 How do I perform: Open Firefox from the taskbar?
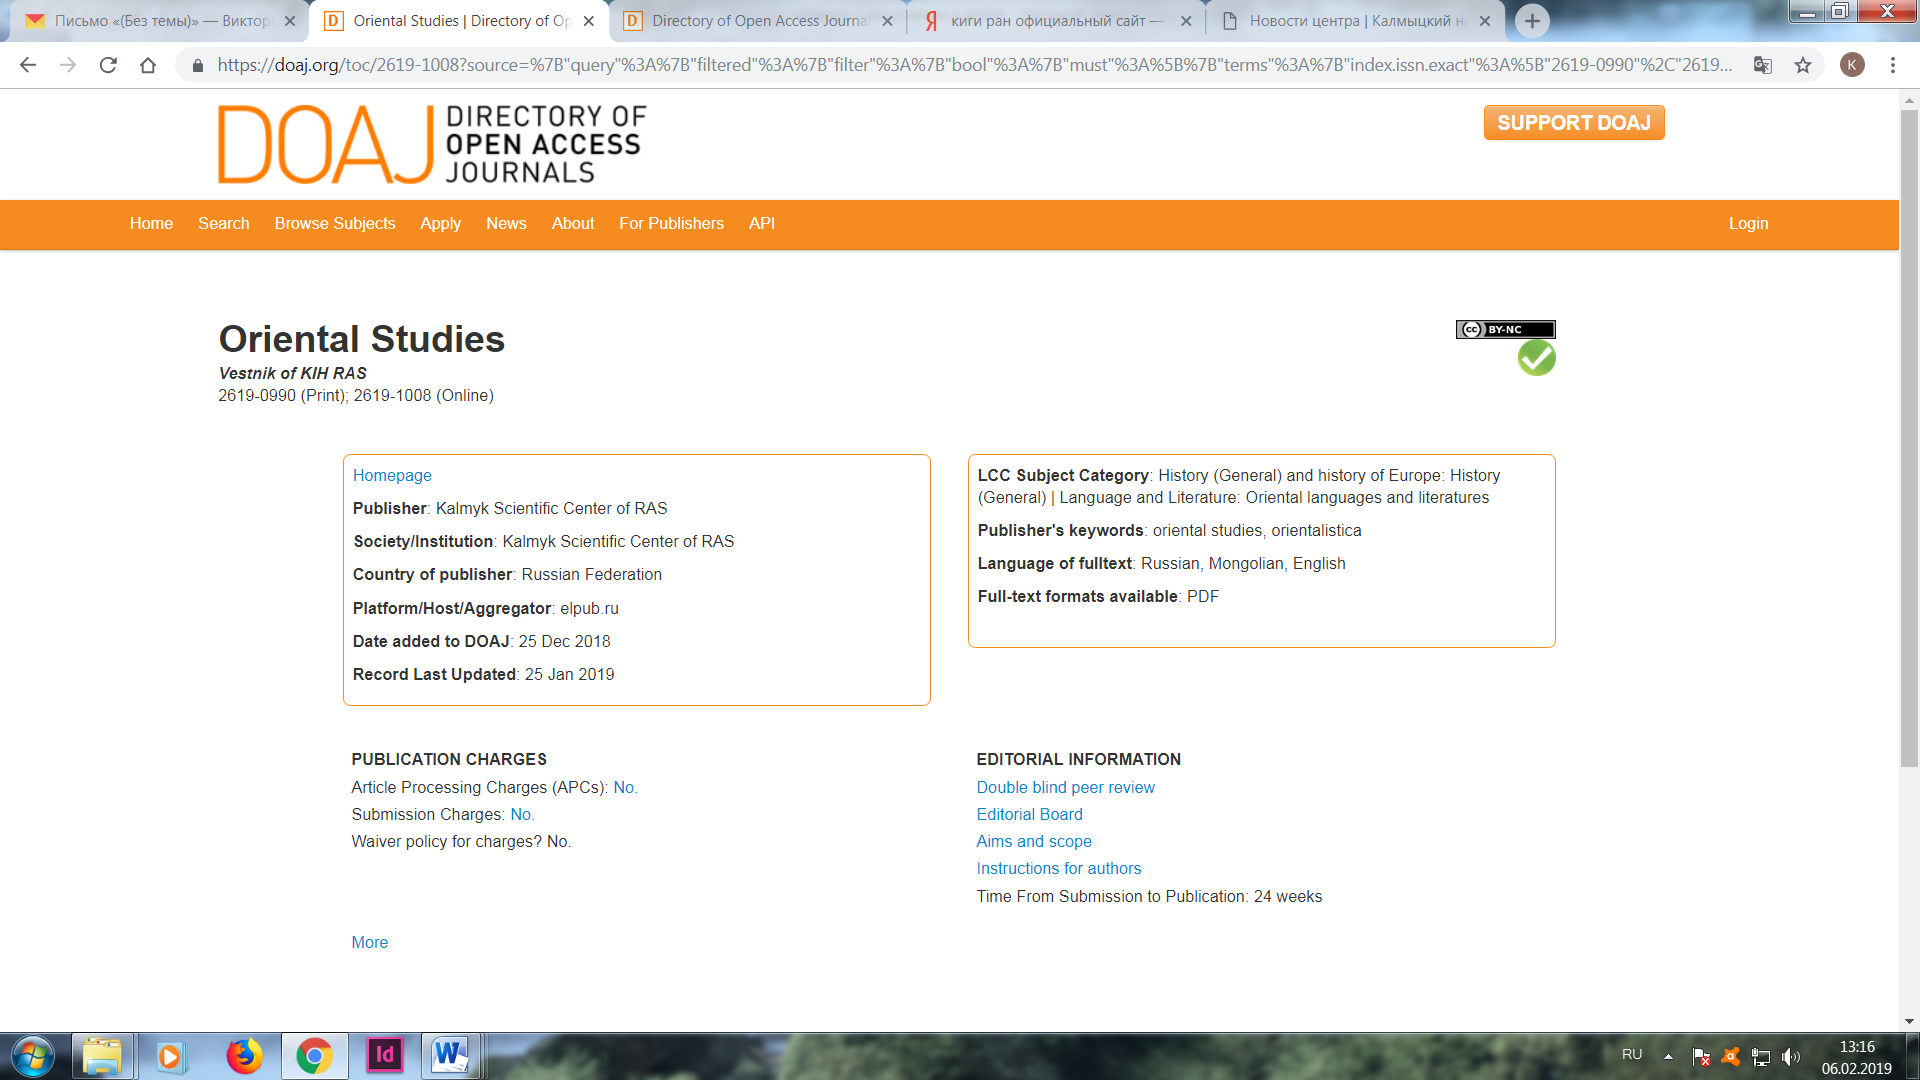244,1056
